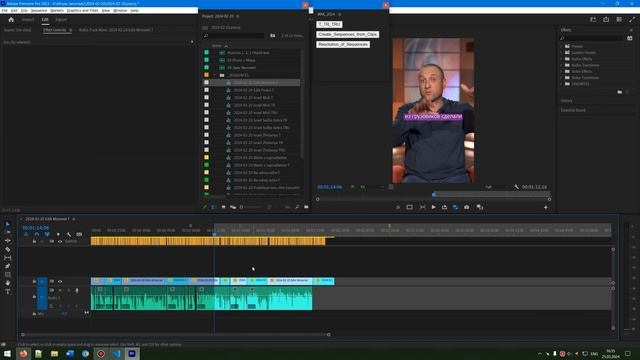
Task: Open Full playback resolution dropdown
Action: coord(497,187)
